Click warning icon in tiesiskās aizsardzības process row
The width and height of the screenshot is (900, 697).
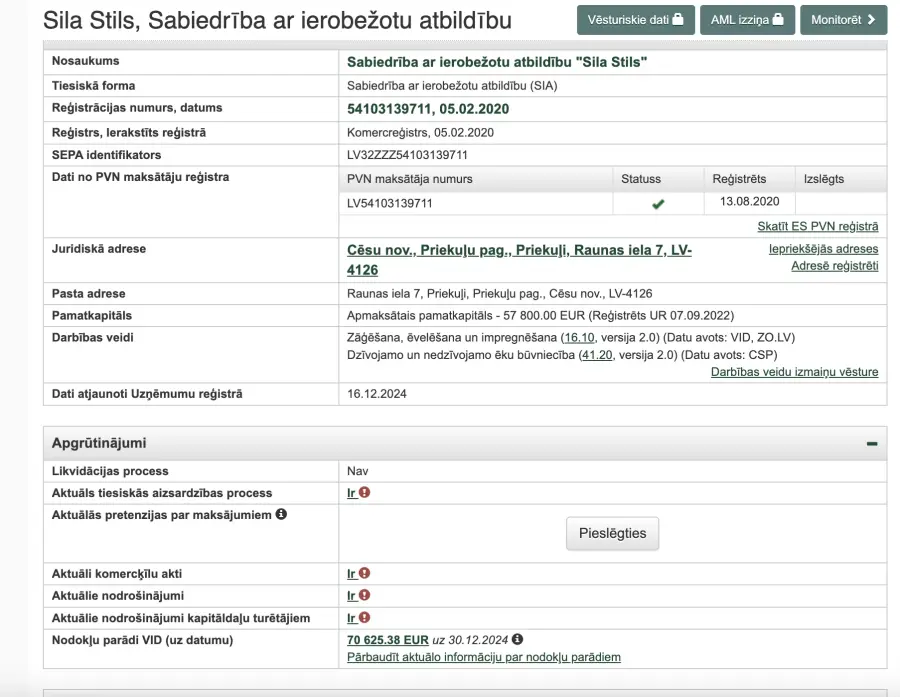coord(364,492)
